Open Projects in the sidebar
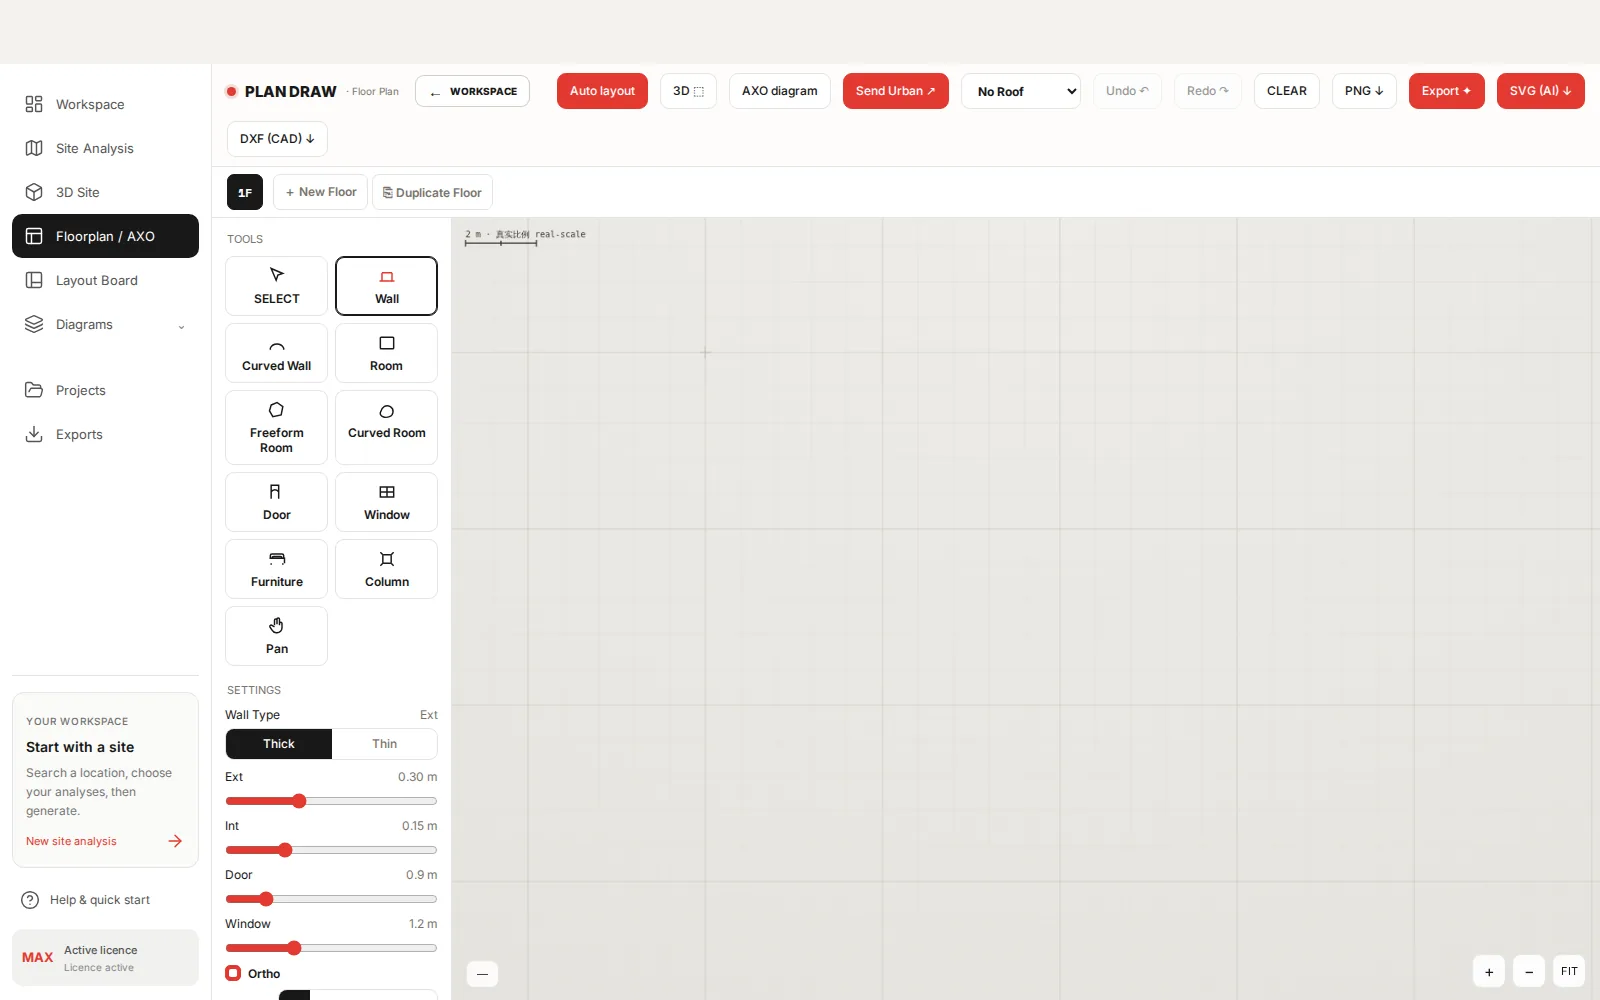 pyautogui.click(x=105, y=390)
